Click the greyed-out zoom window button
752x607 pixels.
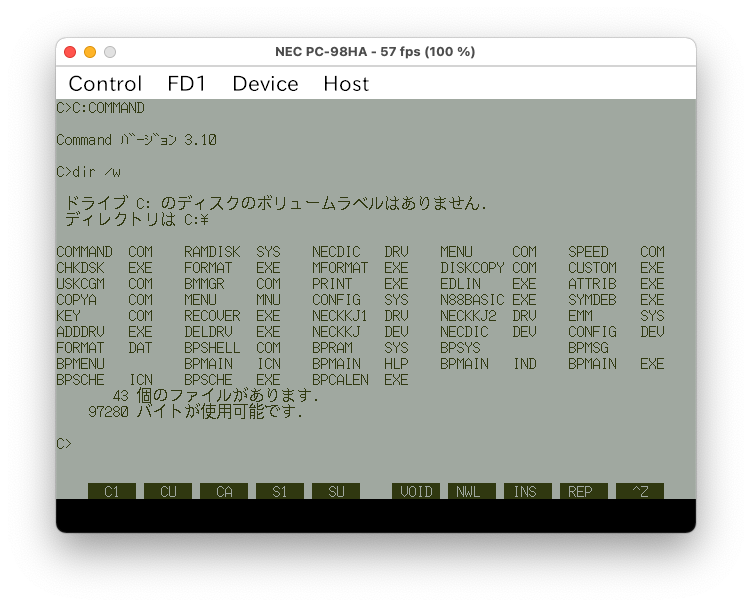click(x=110, y=52)
